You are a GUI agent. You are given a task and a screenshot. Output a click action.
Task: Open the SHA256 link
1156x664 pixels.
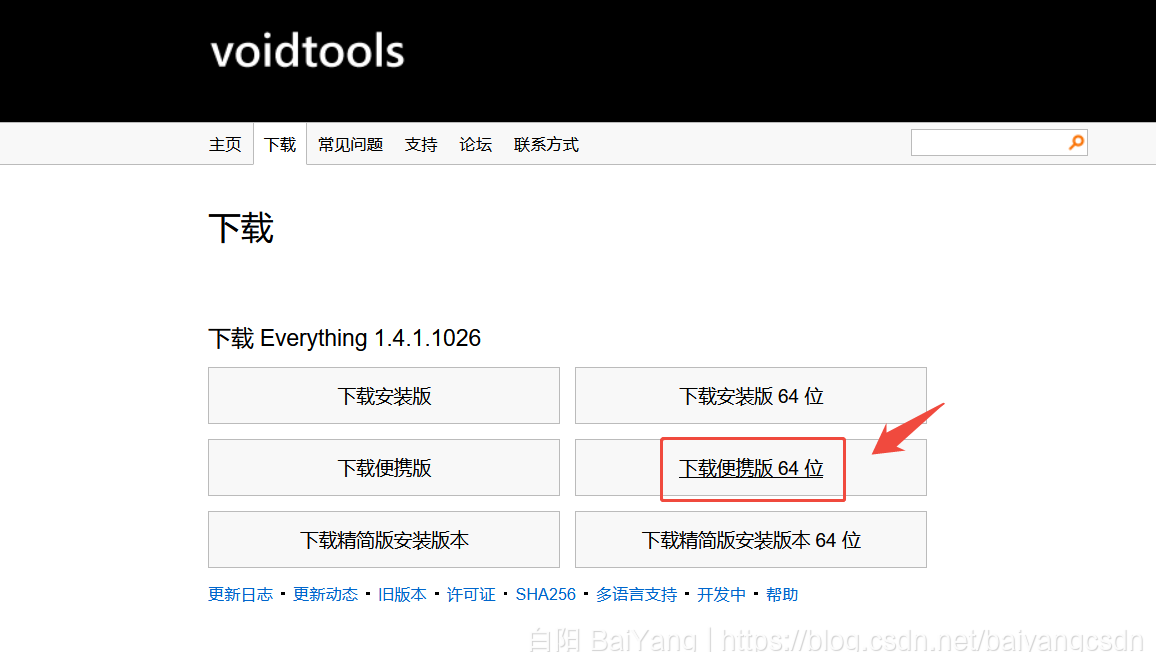(x=546, y=595)
